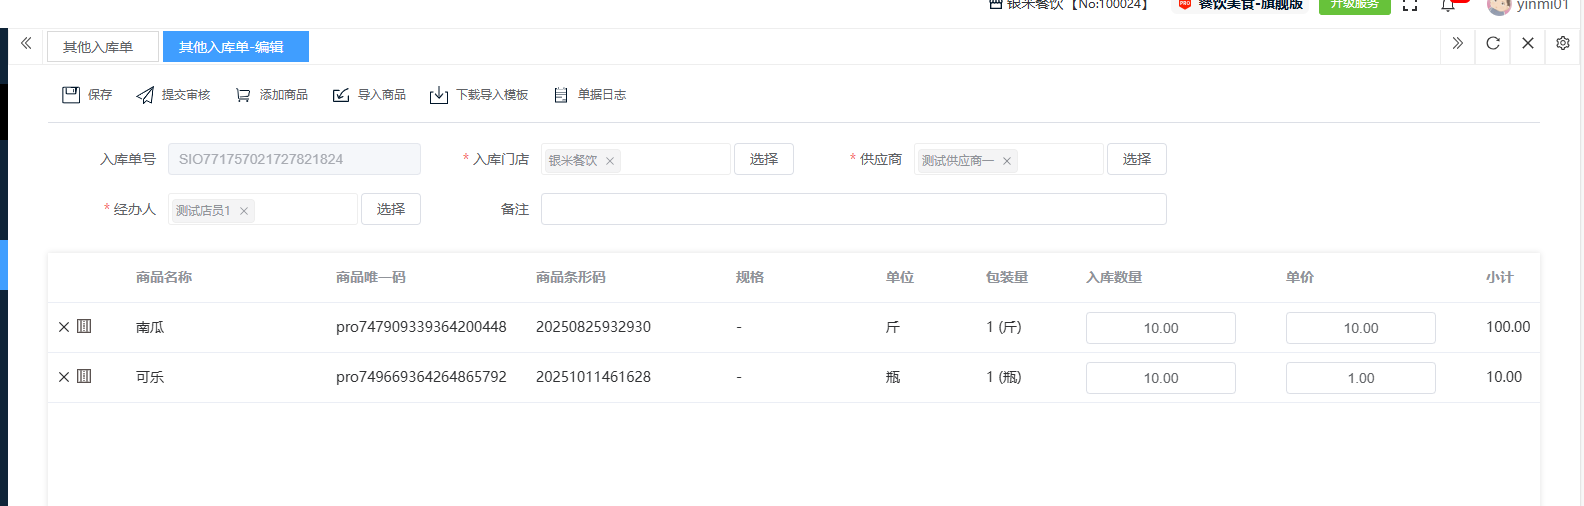Submit for review via 提交审核 icon
The image size is (1584, 506).
pyautogui.click(x=145, y=95)
